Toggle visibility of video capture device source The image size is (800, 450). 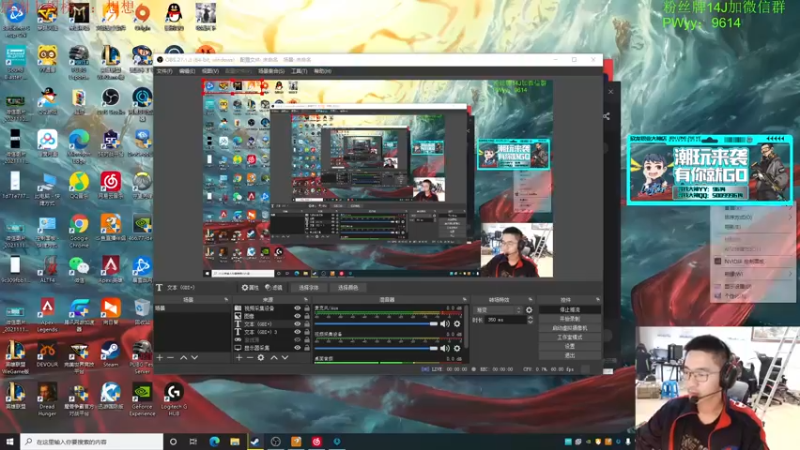[297, 309]
